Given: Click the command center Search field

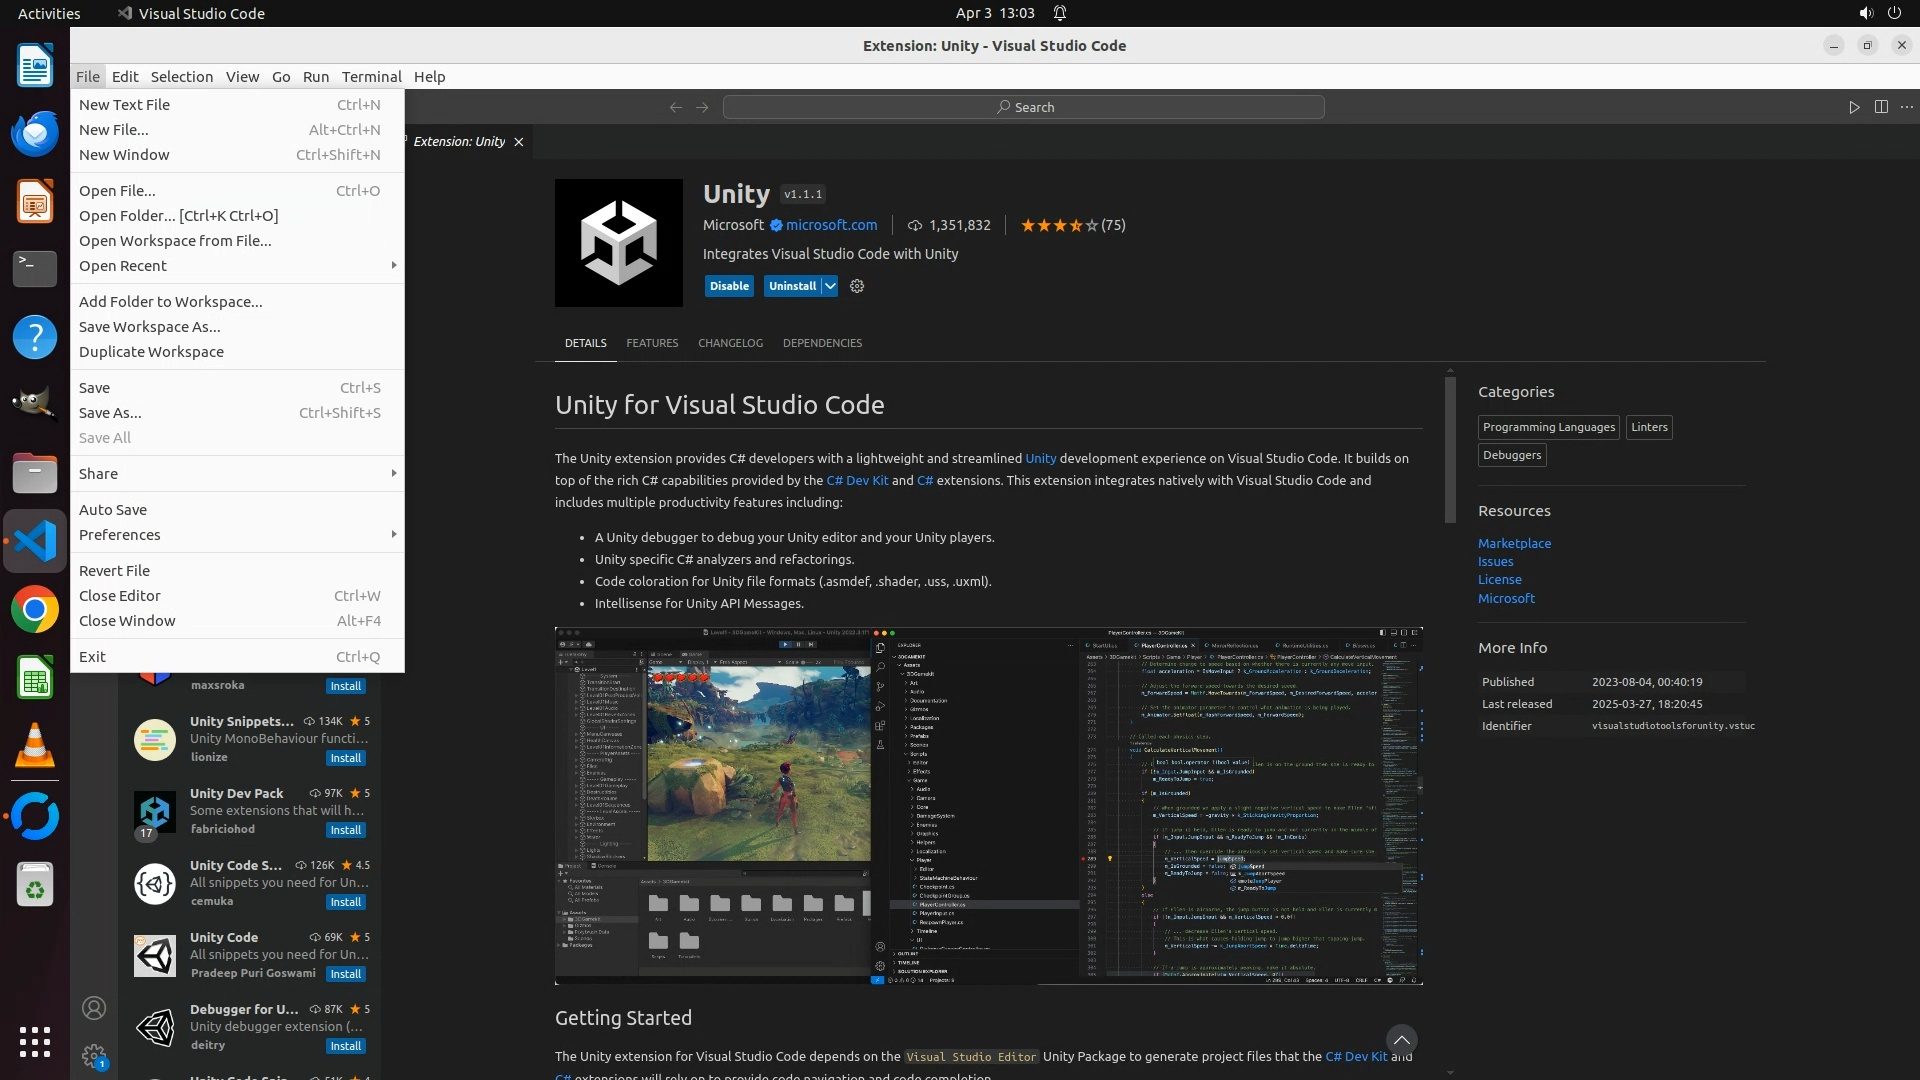Looking at the screenshot, I should pos(1024,107).
